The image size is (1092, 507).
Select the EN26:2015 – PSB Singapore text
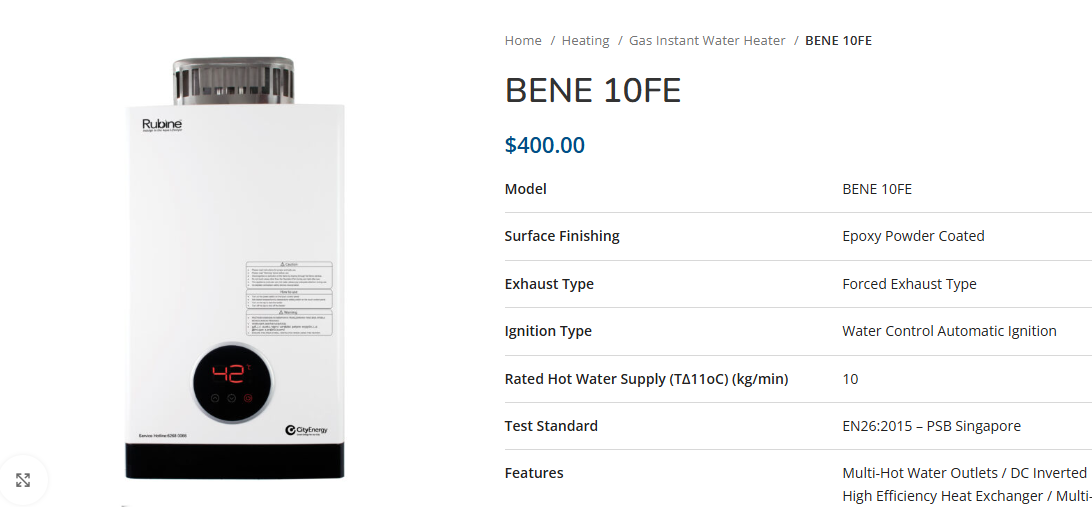coord(931,426)
